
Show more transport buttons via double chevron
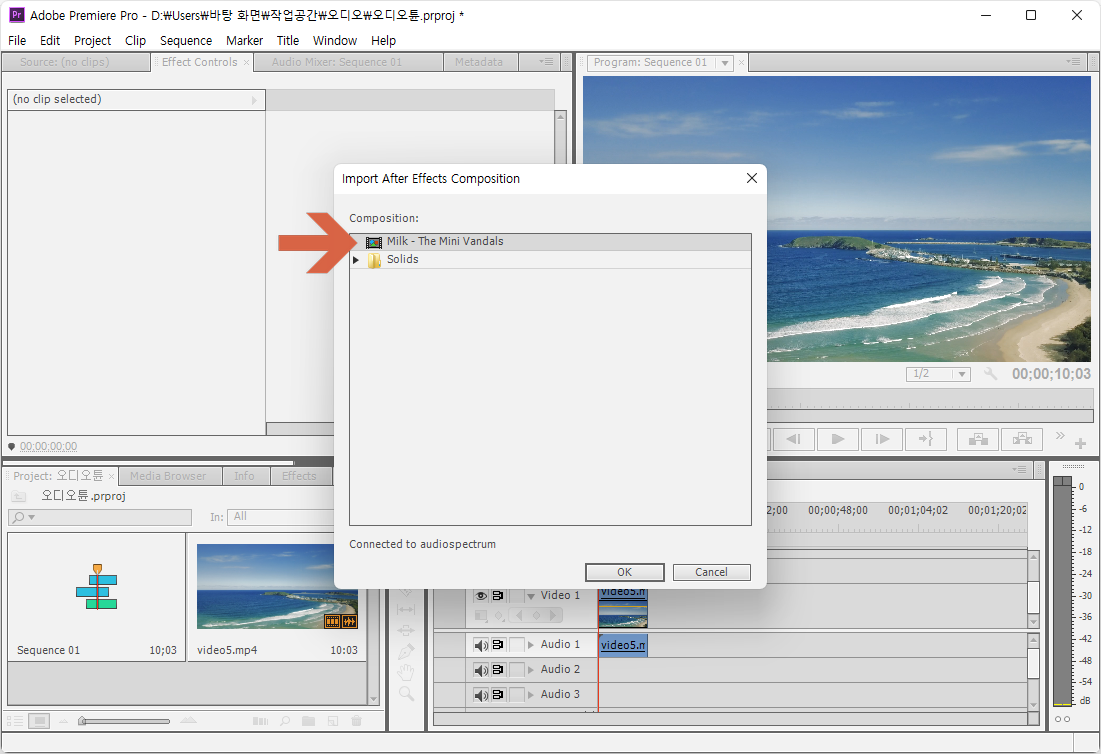coord(1060,436)
